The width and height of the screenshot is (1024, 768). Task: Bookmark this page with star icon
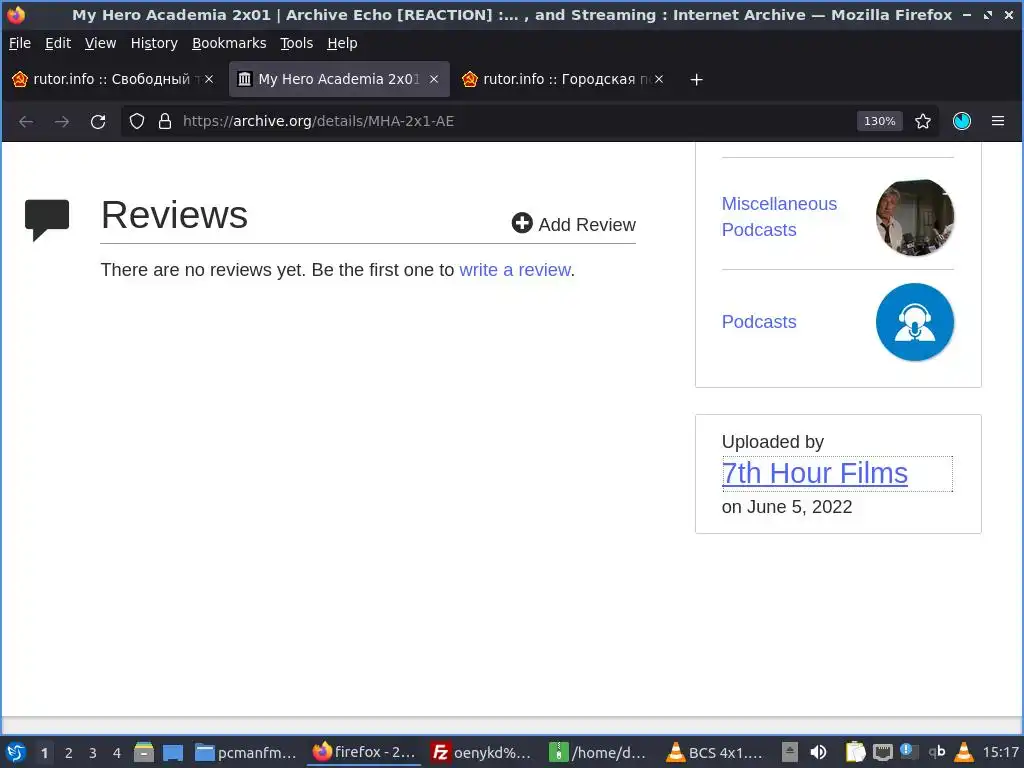pos(923,121)
